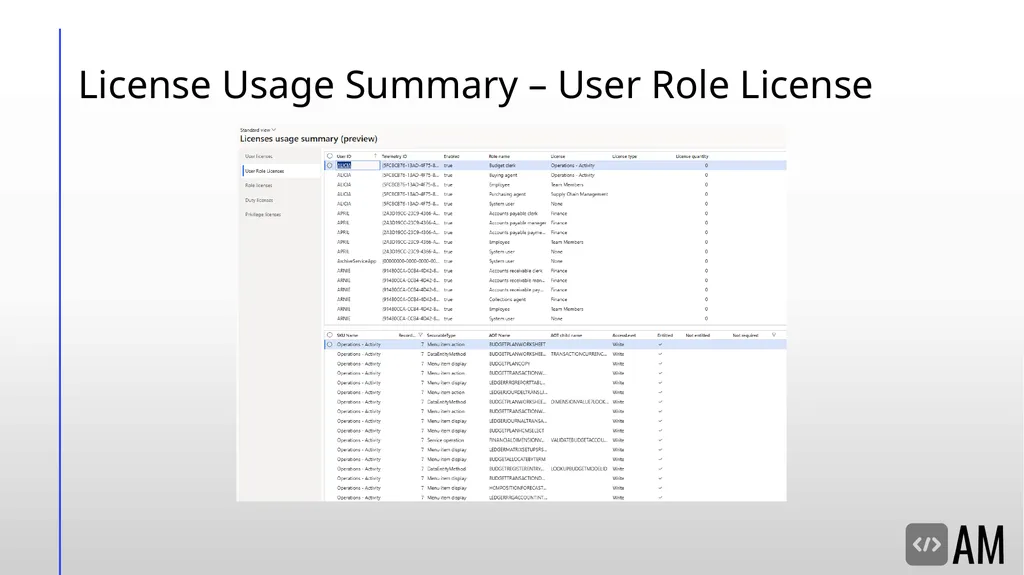Click the Role name column header

tap(499, 156)
